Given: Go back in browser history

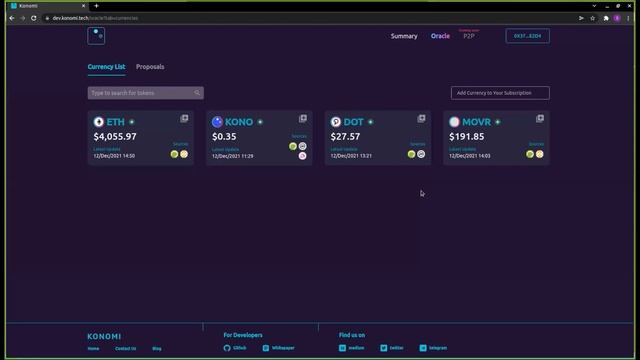Looking at the screenshot, I should point(12,18).
